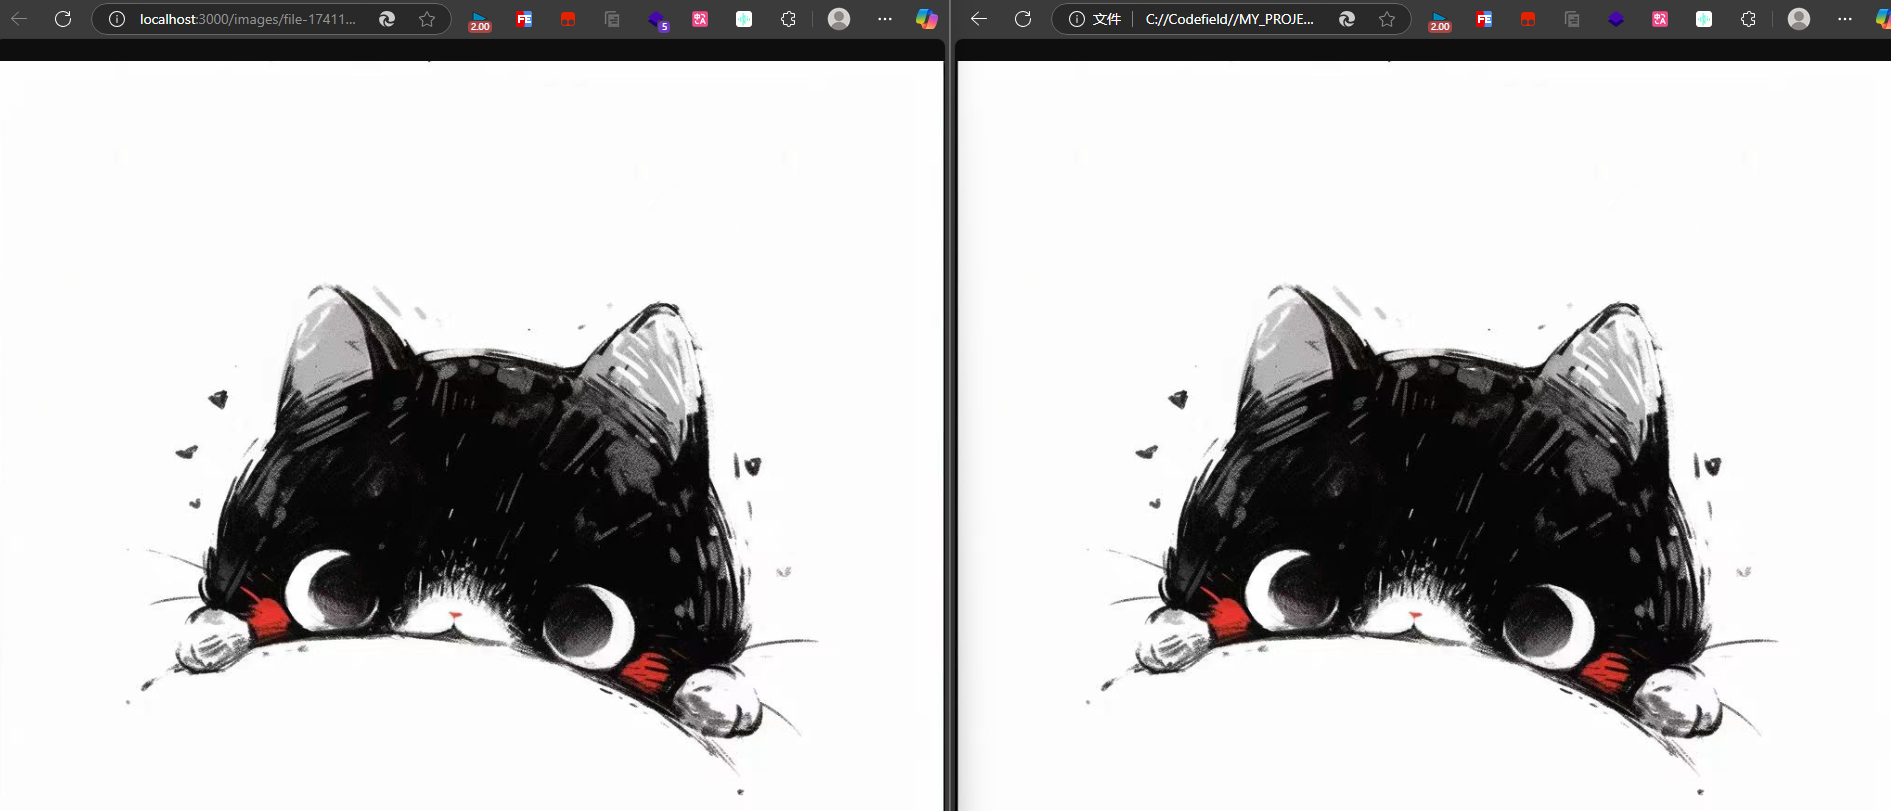Open the FE helper extension in left window

tap(524, 19)
